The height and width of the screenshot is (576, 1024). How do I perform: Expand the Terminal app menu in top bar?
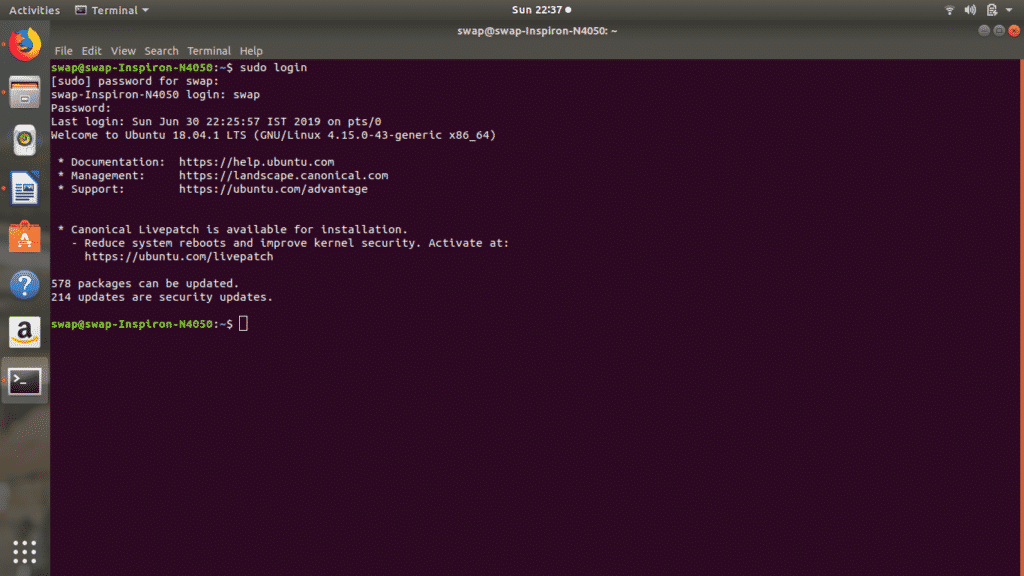(112, 10)
